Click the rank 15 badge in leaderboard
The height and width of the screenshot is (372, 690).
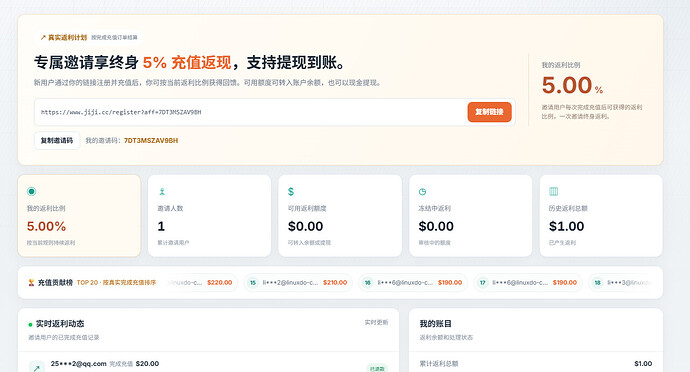pyautogui.click(x=253, y=283)
